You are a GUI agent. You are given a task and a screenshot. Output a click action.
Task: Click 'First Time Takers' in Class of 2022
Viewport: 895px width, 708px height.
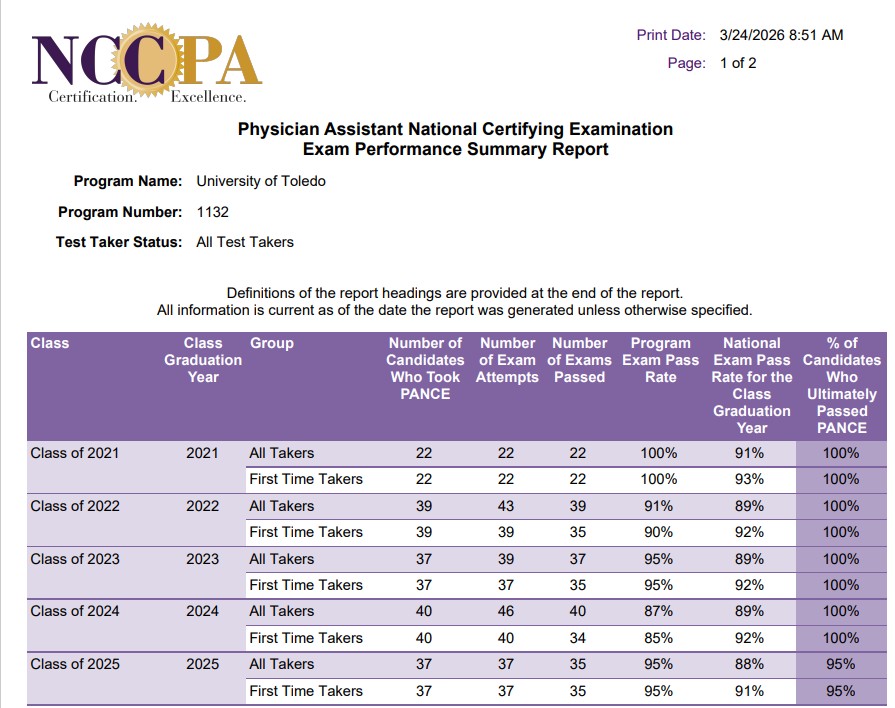306,532
